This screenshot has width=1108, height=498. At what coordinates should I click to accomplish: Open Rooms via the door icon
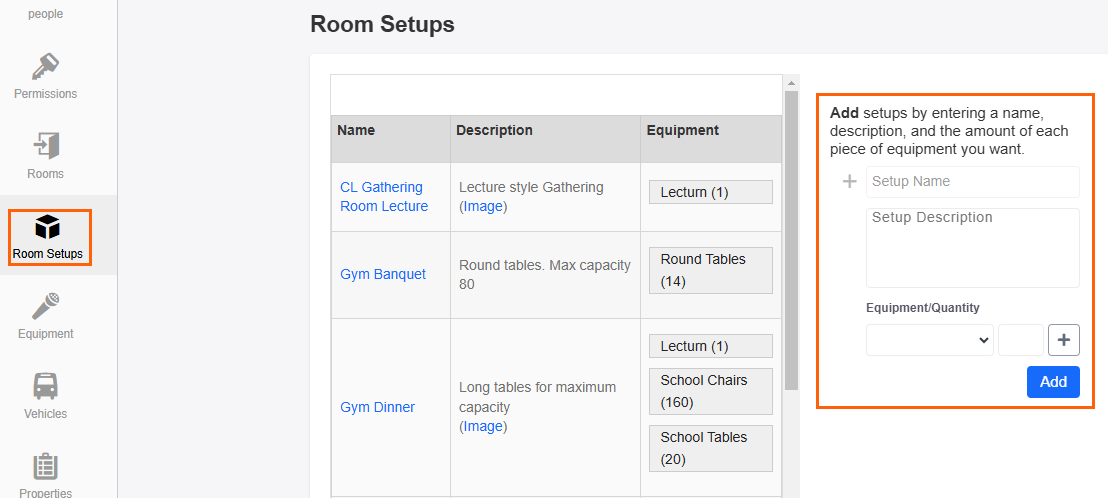tap(46, 146)
